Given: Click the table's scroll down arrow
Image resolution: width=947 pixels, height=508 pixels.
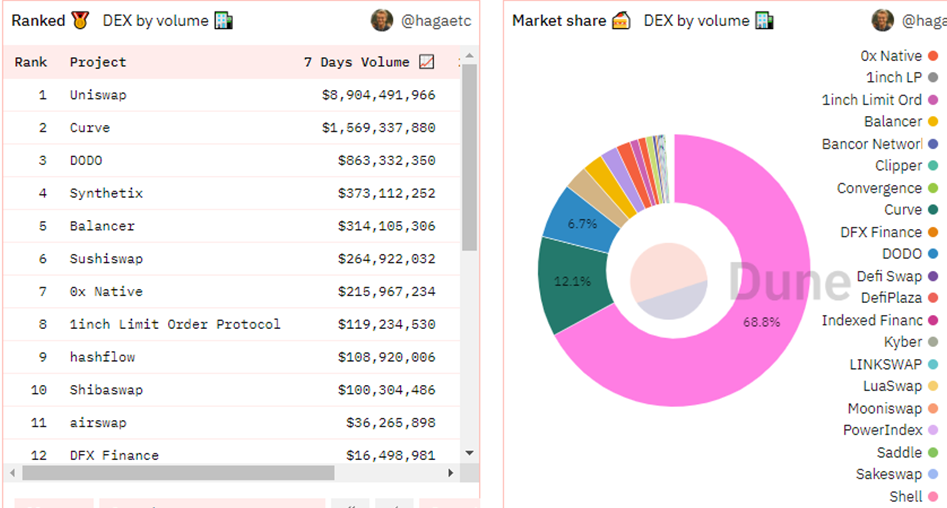Looking at the screenshot, I should [x=470, y=452].
